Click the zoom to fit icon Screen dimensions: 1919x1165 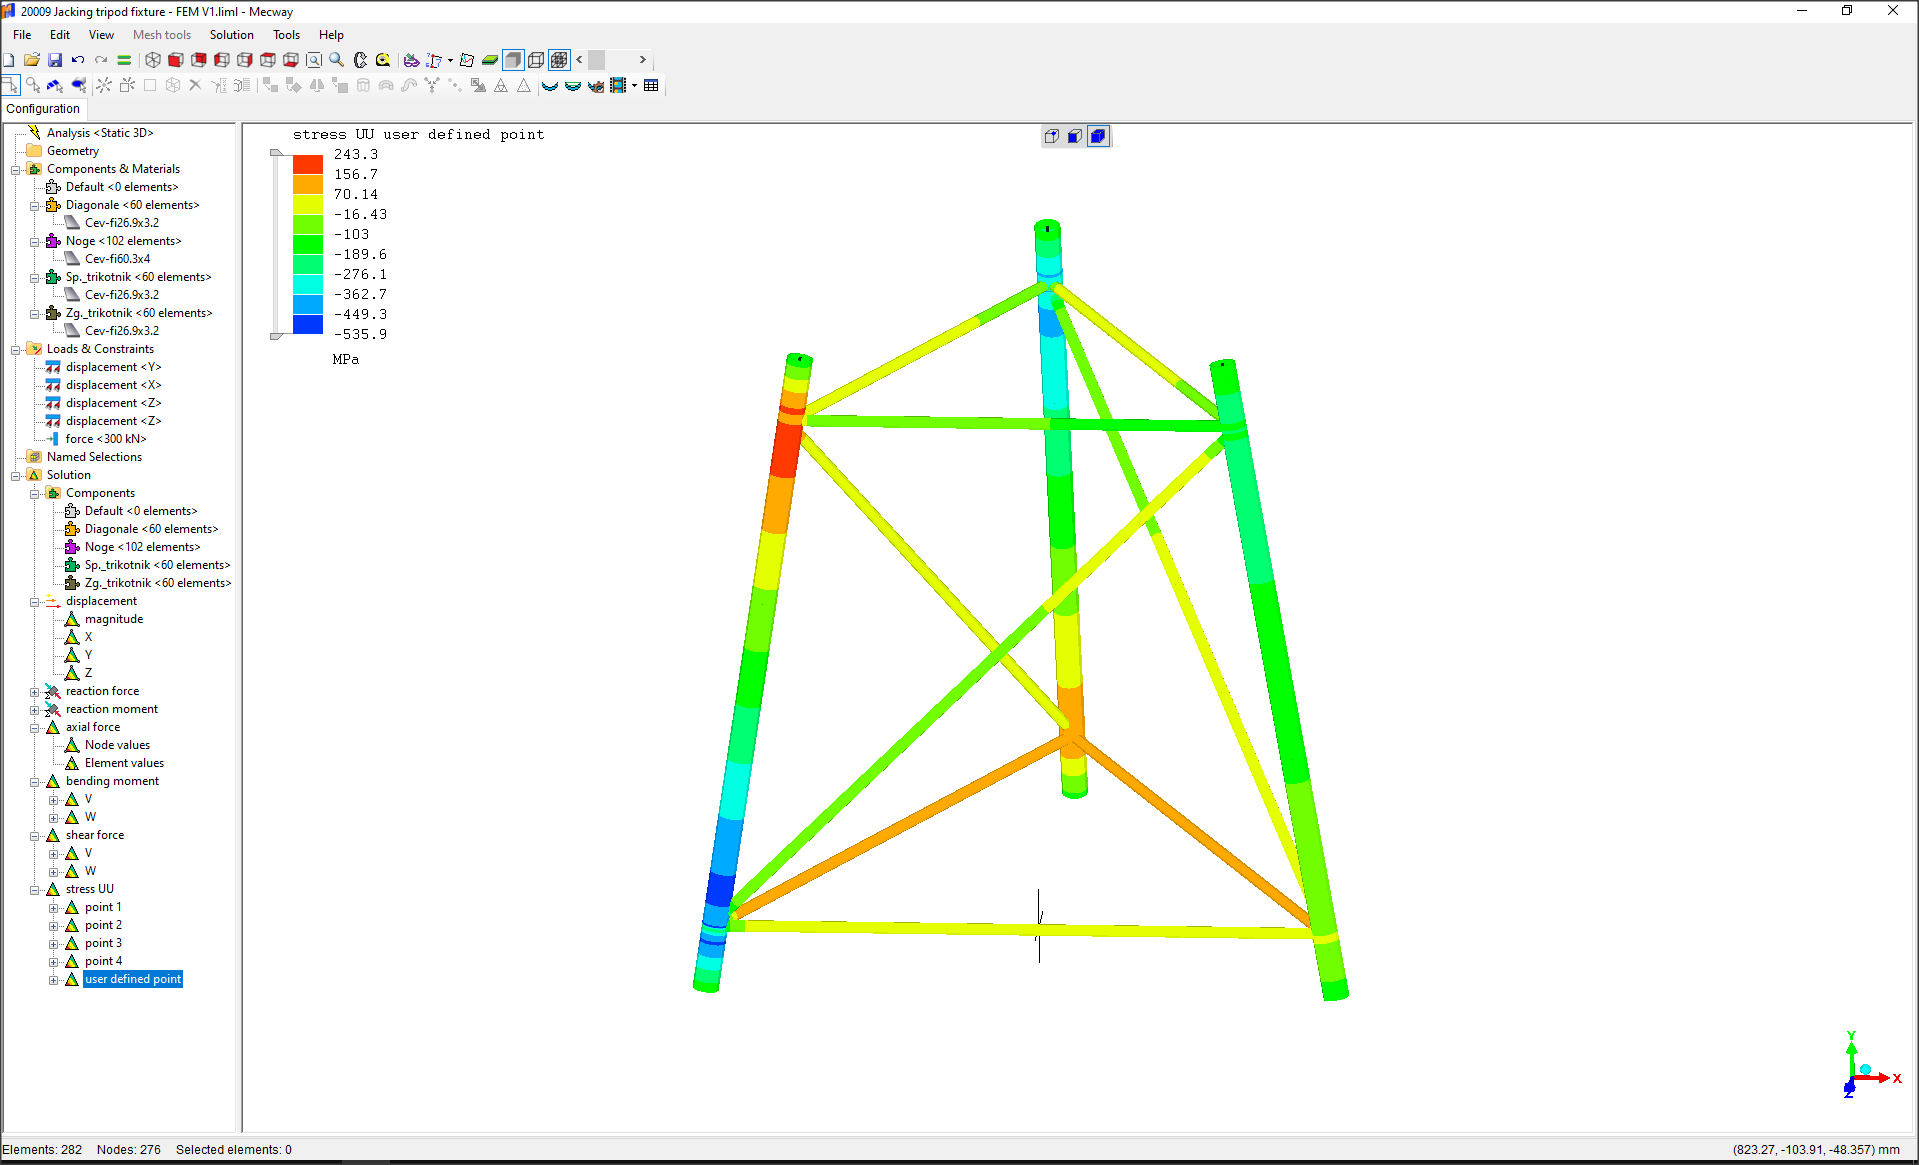click(x=314, y=60)
